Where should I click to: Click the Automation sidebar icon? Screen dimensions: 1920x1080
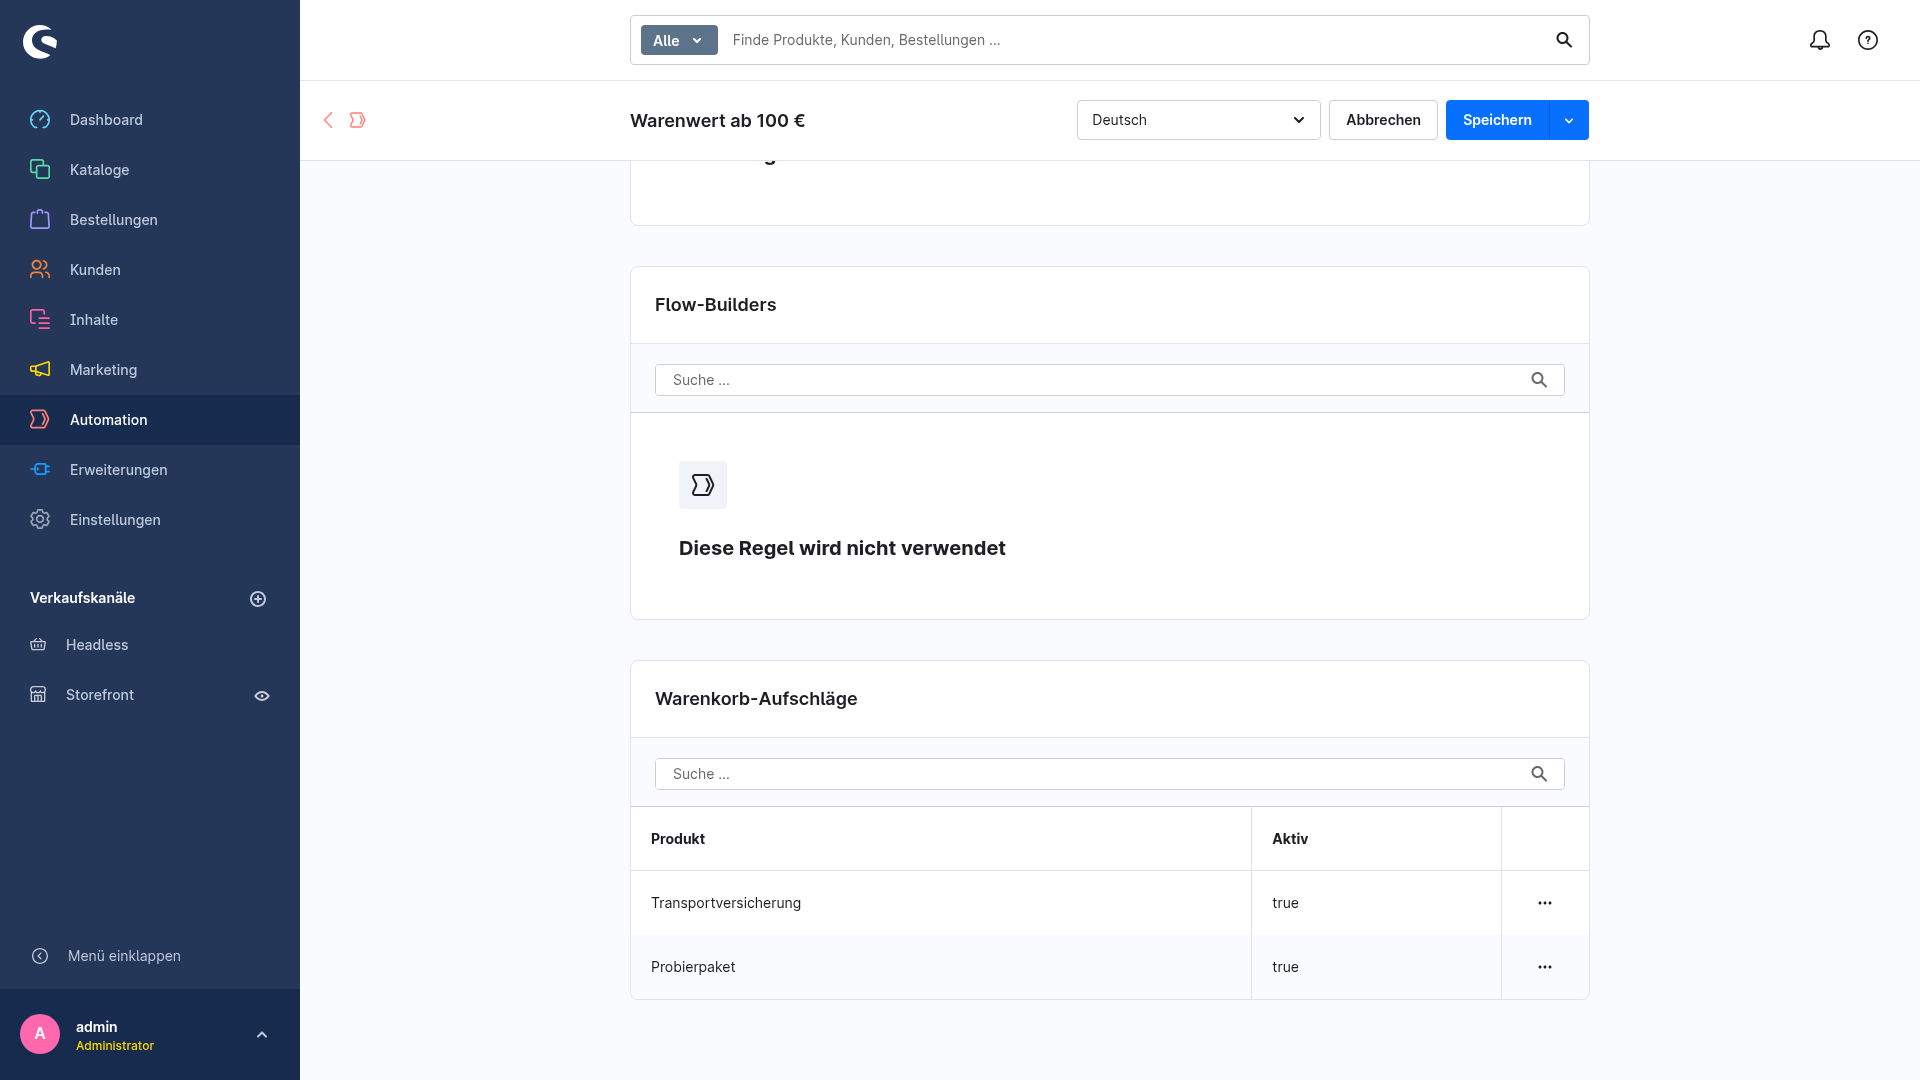[40, 419]
